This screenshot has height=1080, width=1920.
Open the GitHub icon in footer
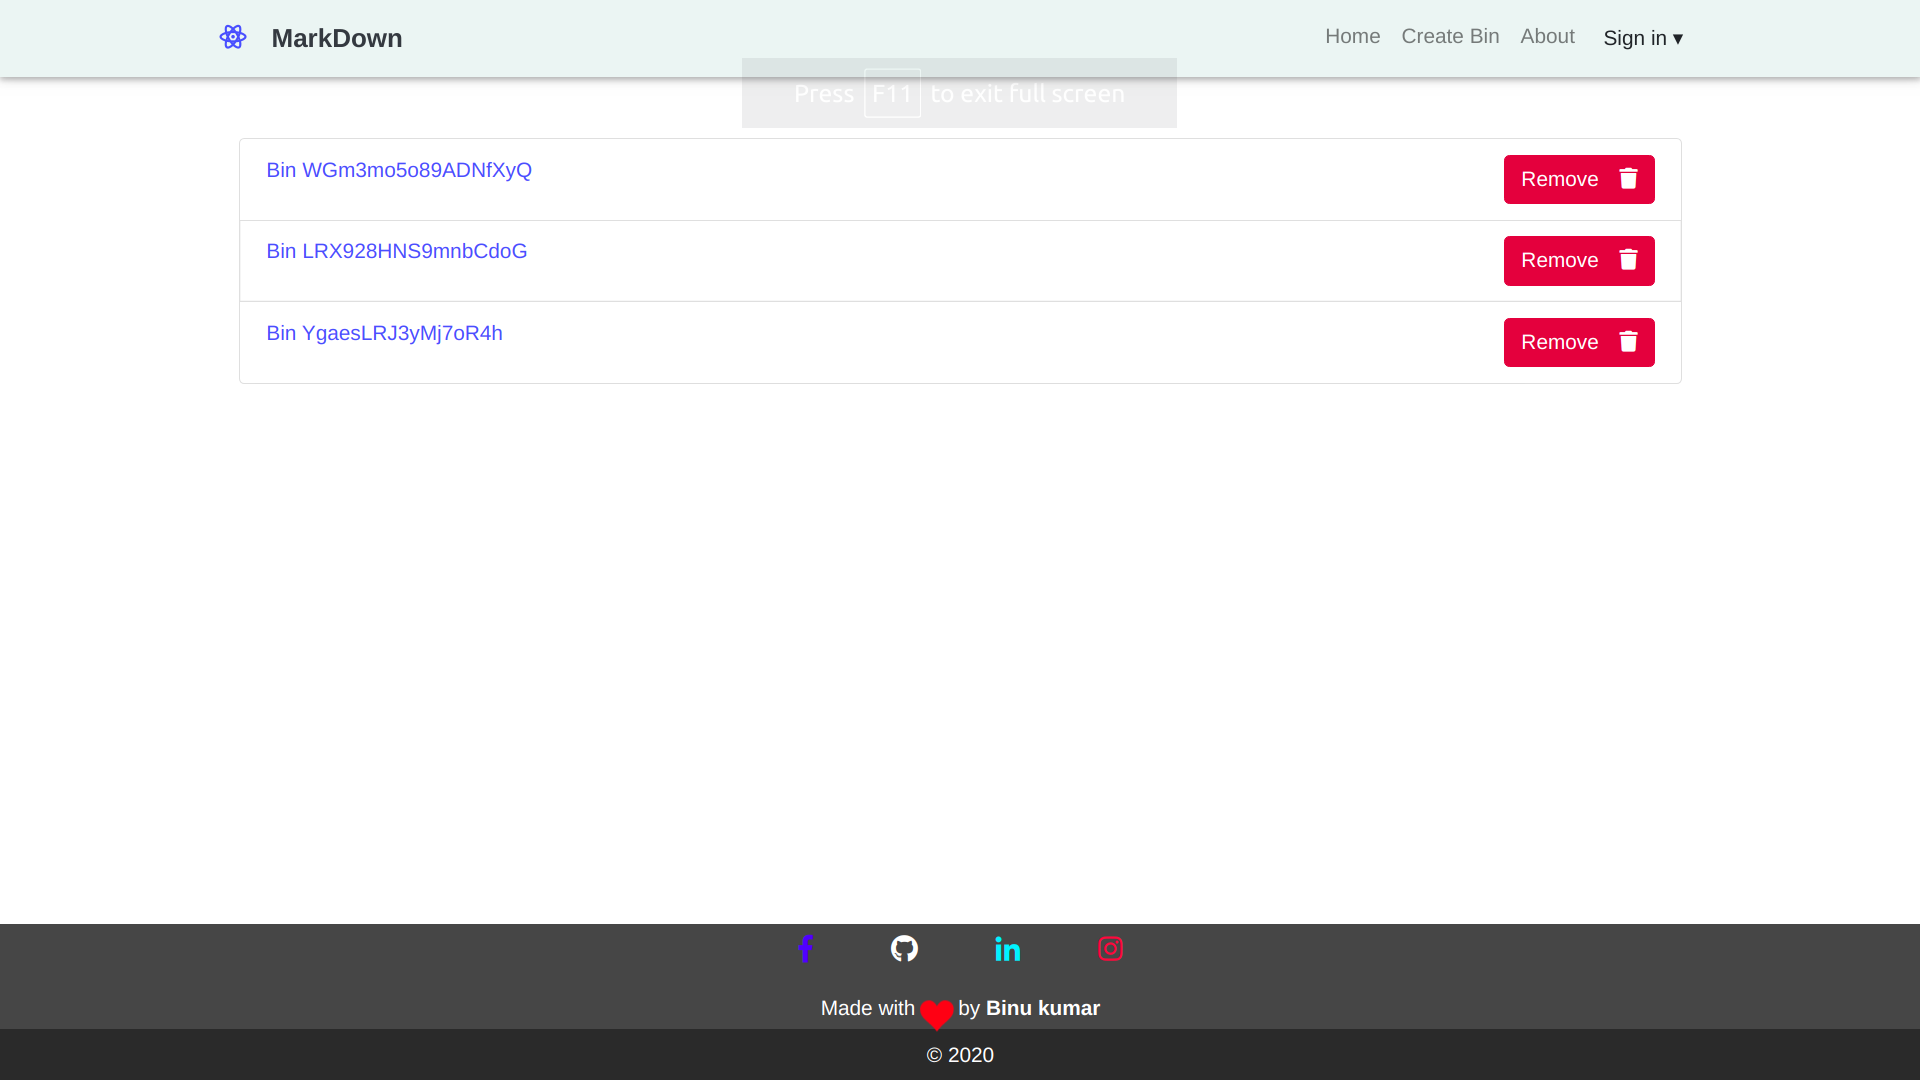(904, 948)
